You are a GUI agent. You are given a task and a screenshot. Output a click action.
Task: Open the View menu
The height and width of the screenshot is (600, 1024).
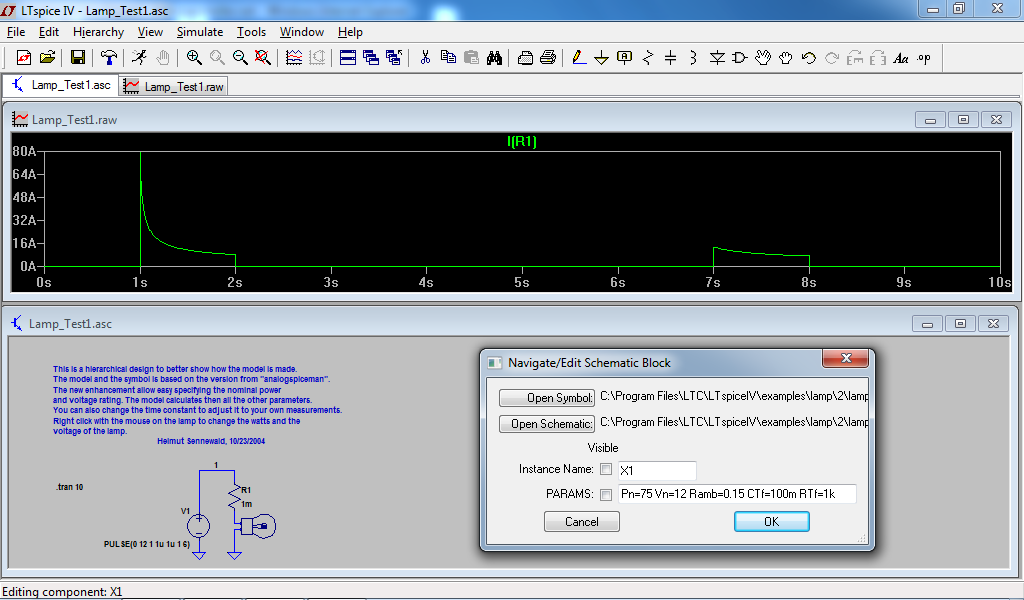[150, 32]
